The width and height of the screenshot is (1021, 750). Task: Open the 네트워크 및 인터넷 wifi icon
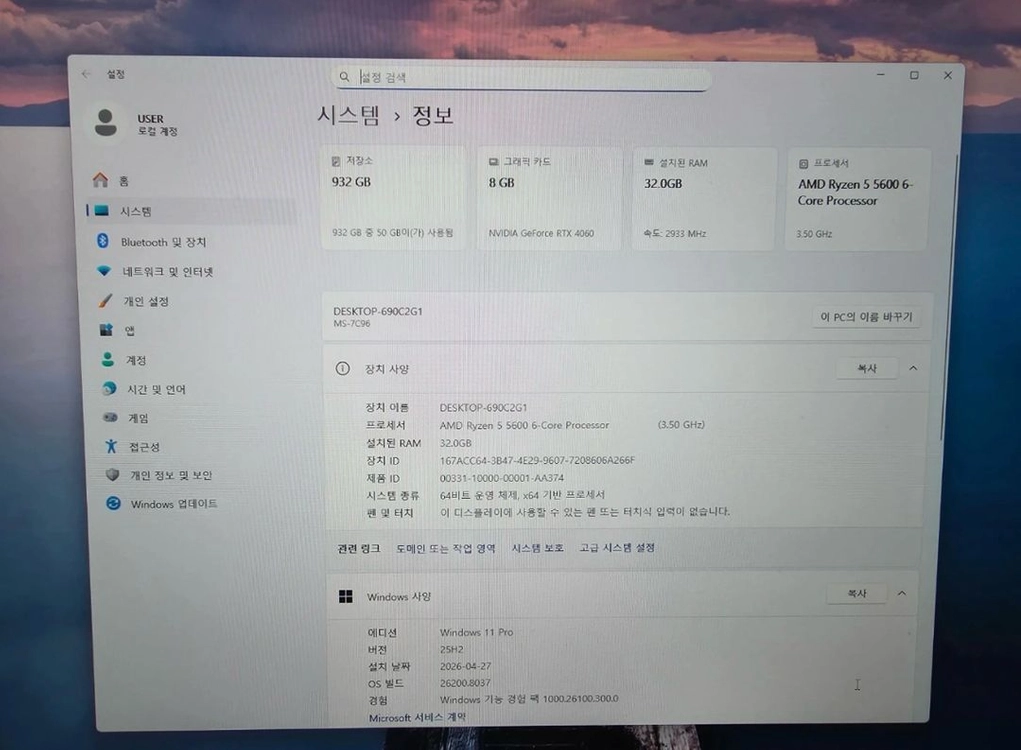pyautogui.click(x=104, y=270)
